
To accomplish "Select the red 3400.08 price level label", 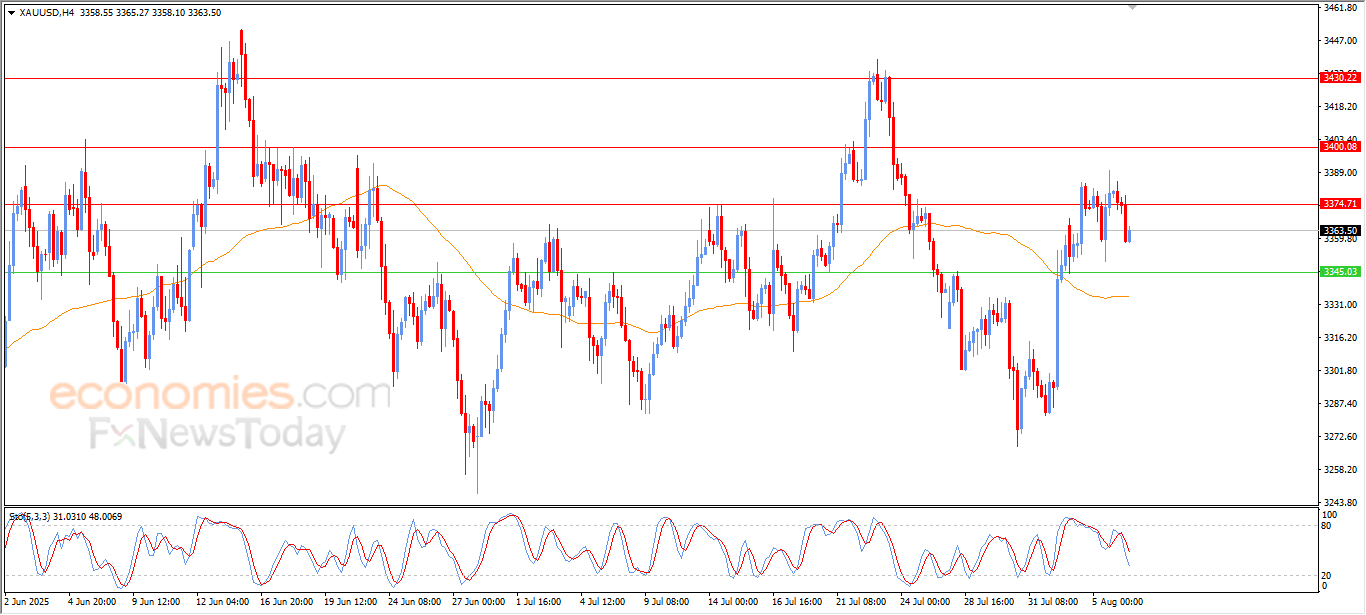I will [x=1340, y=147].
